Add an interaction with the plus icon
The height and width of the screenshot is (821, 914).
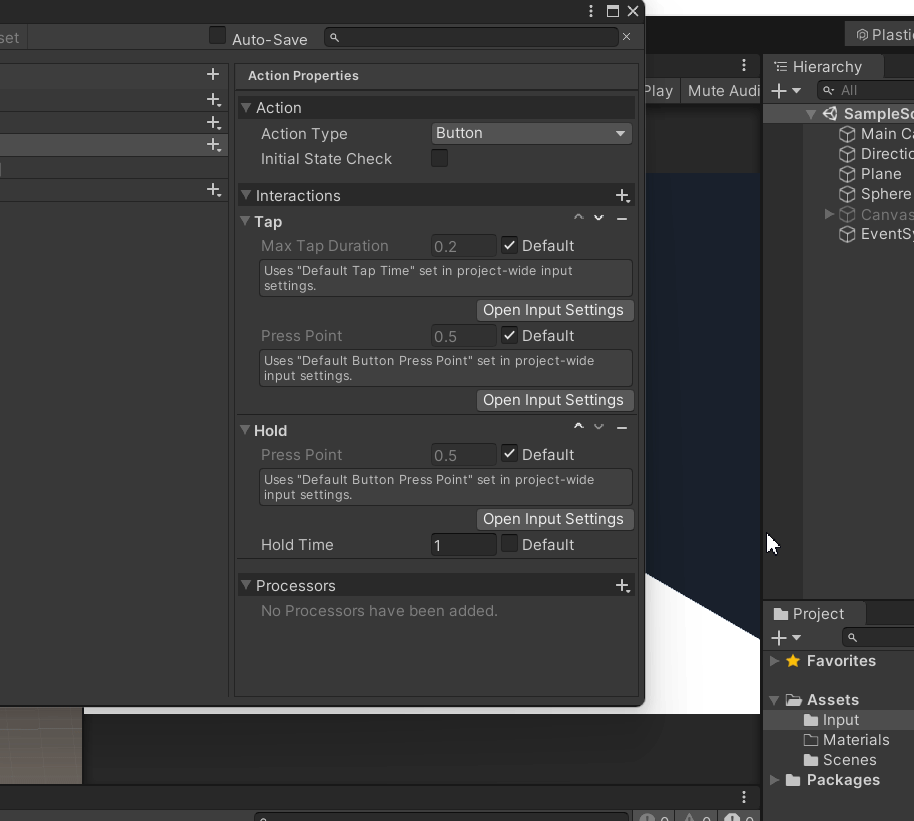623,196
